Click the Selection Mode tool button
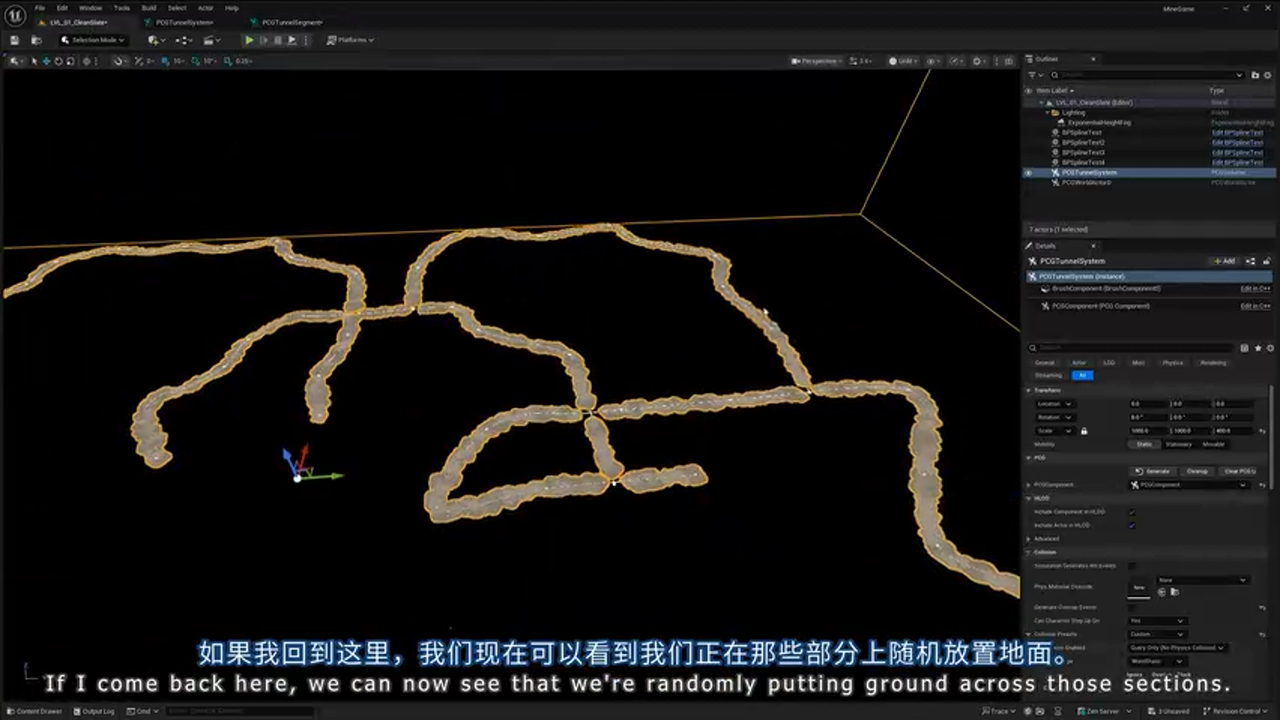The image size is (1280, 720). pos(92,40)
